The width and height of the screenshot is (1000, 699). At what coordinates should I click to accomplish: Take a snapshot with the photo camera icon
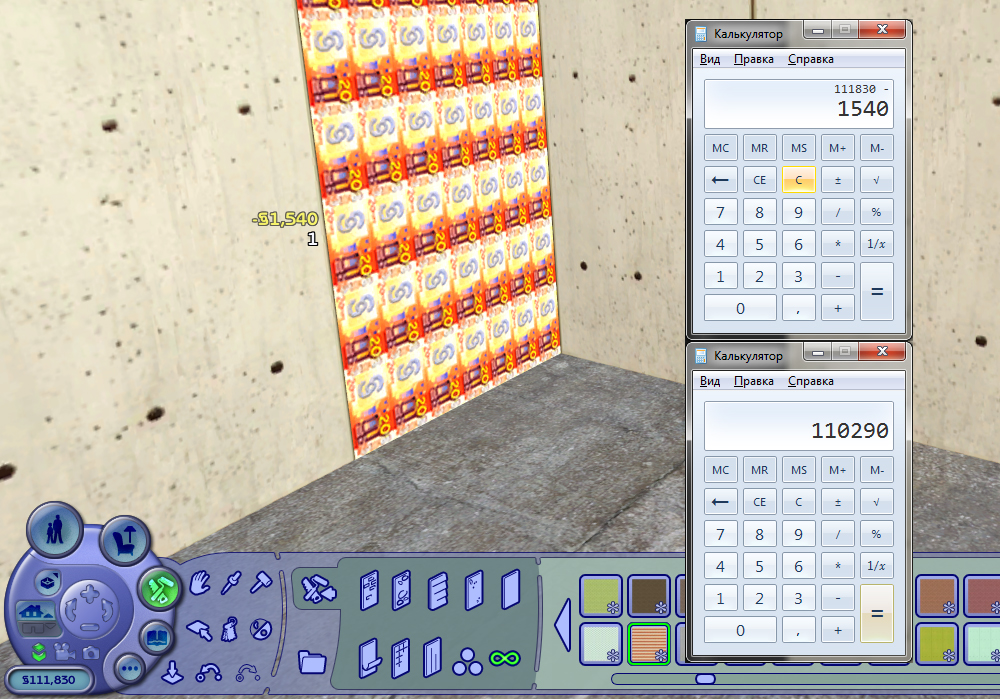[x=91, y=652]
